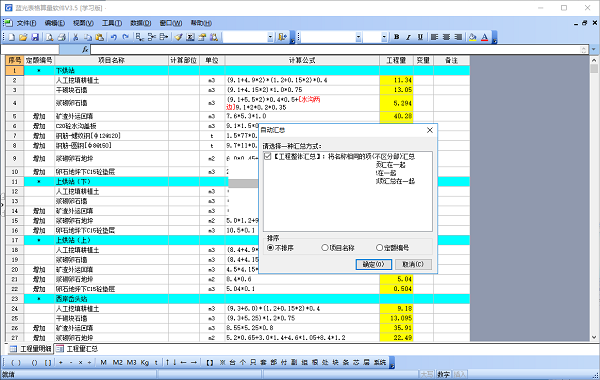Screen dimensions: 600x380
Task: Select row 2 cell 人工挖填耕植土
Action: 111,80
